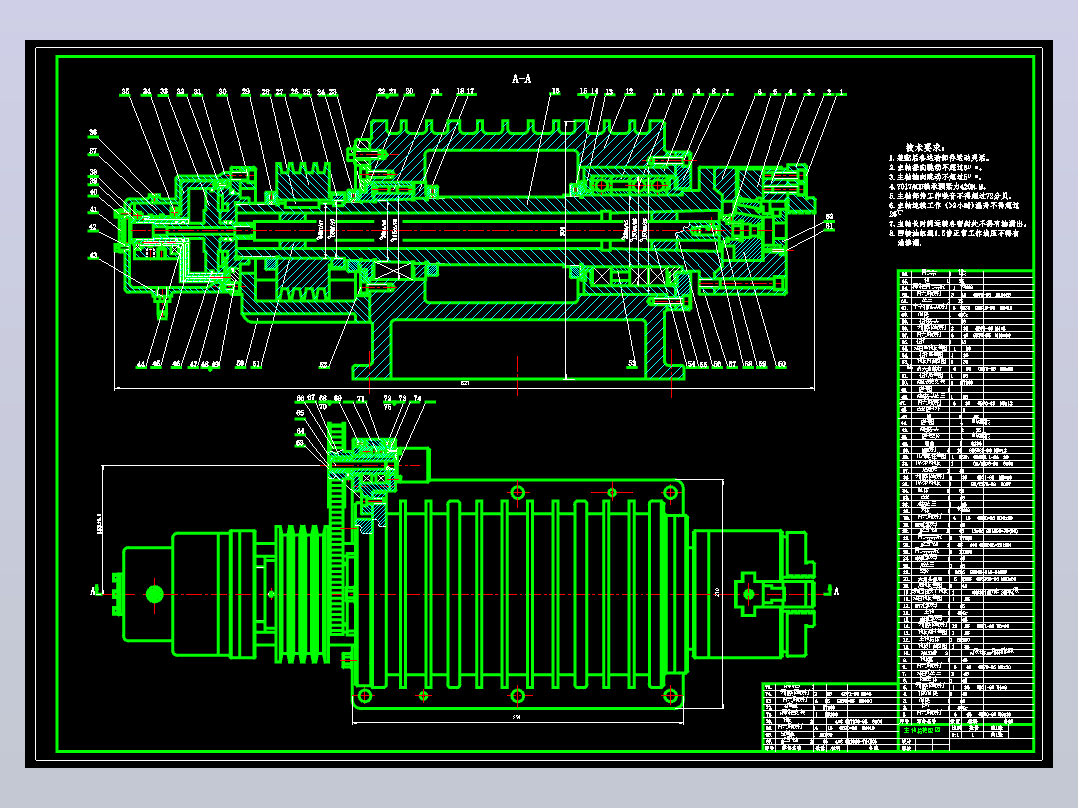Click part balloon number 63
The width and height of the screenshot is (1078, 808).
tap(300, 444)
